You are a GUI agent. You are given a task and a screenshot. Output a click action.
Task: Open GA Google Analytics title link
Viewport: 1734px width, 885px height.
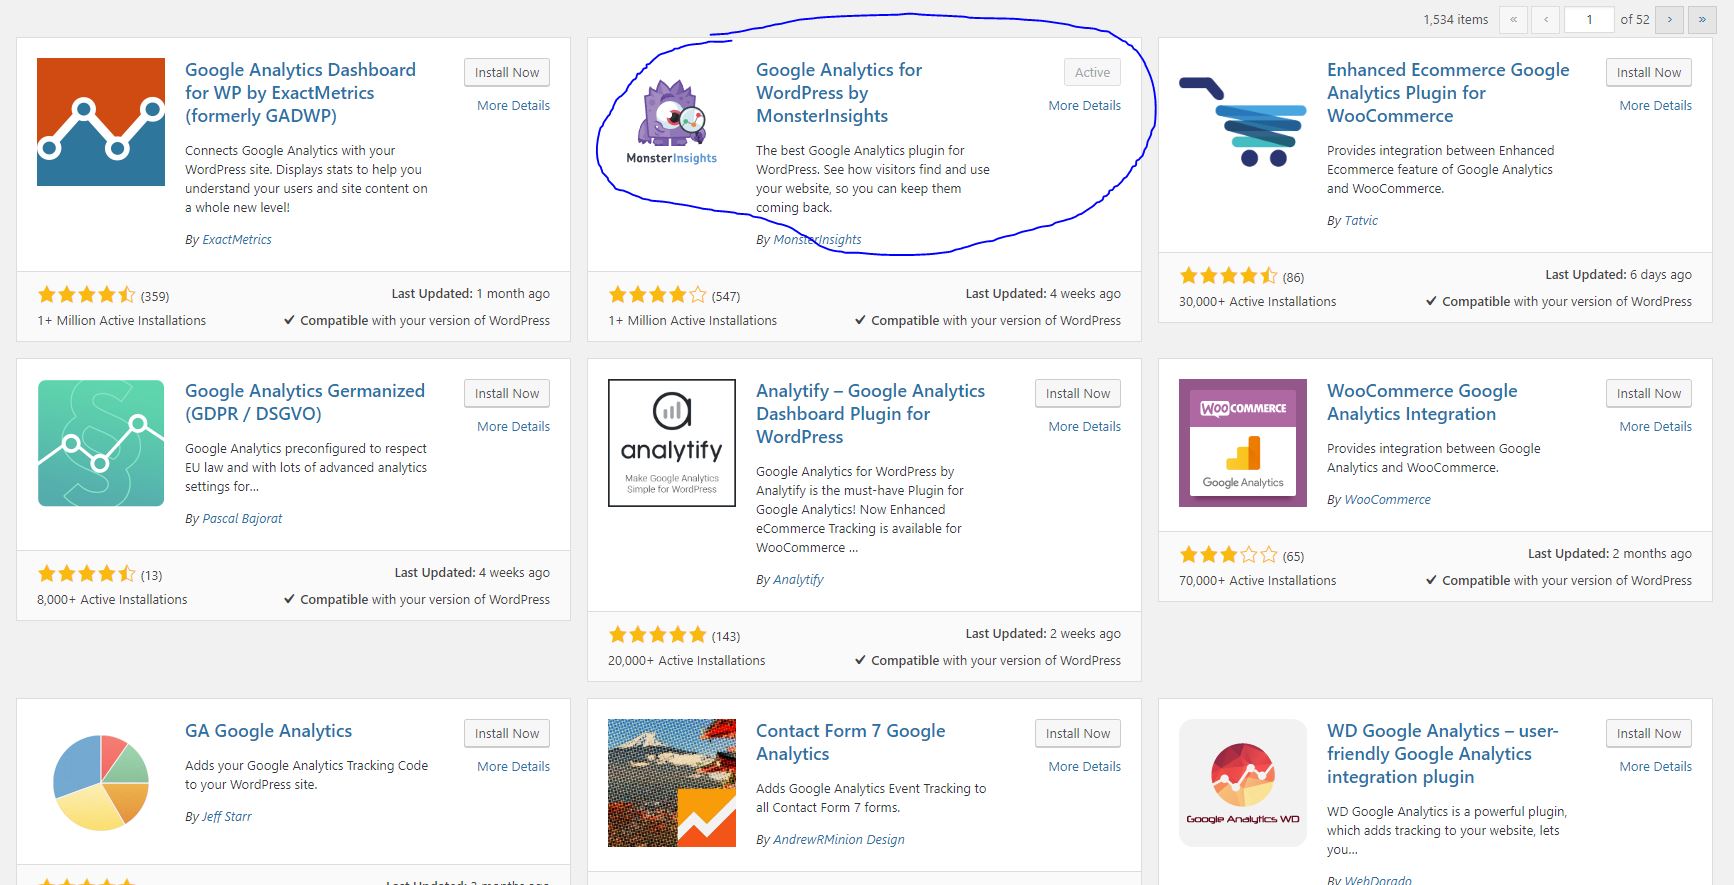(x=268, y=731)
